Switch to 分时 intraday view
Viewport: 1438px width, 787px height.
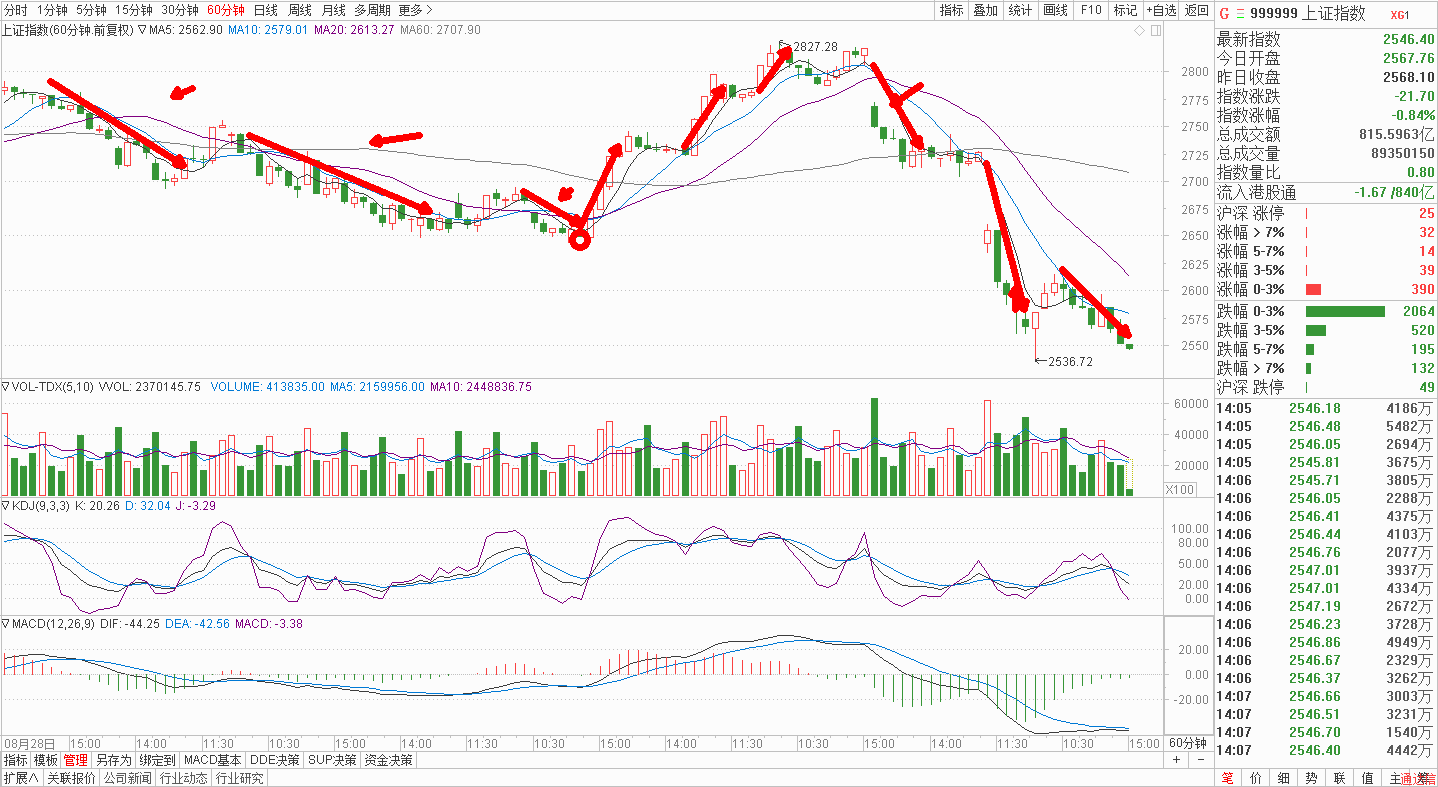pyautogui.click(x=15, y=10)
